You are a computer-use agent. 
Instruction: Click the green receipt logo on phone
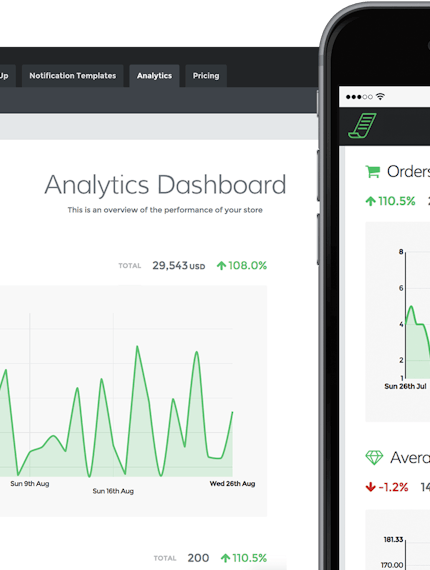pyautogui.click(x=362, y=126)
